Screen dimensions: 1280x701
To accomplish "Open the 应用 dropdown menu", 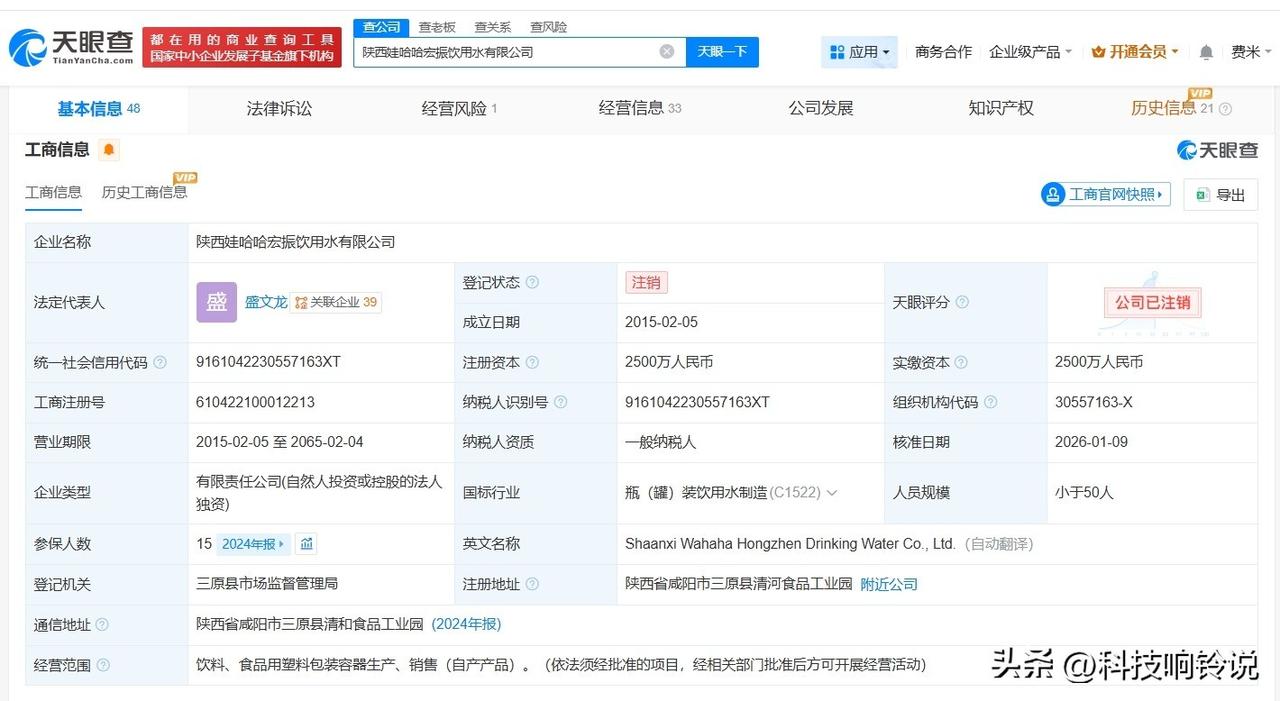I will pos(862,51).
